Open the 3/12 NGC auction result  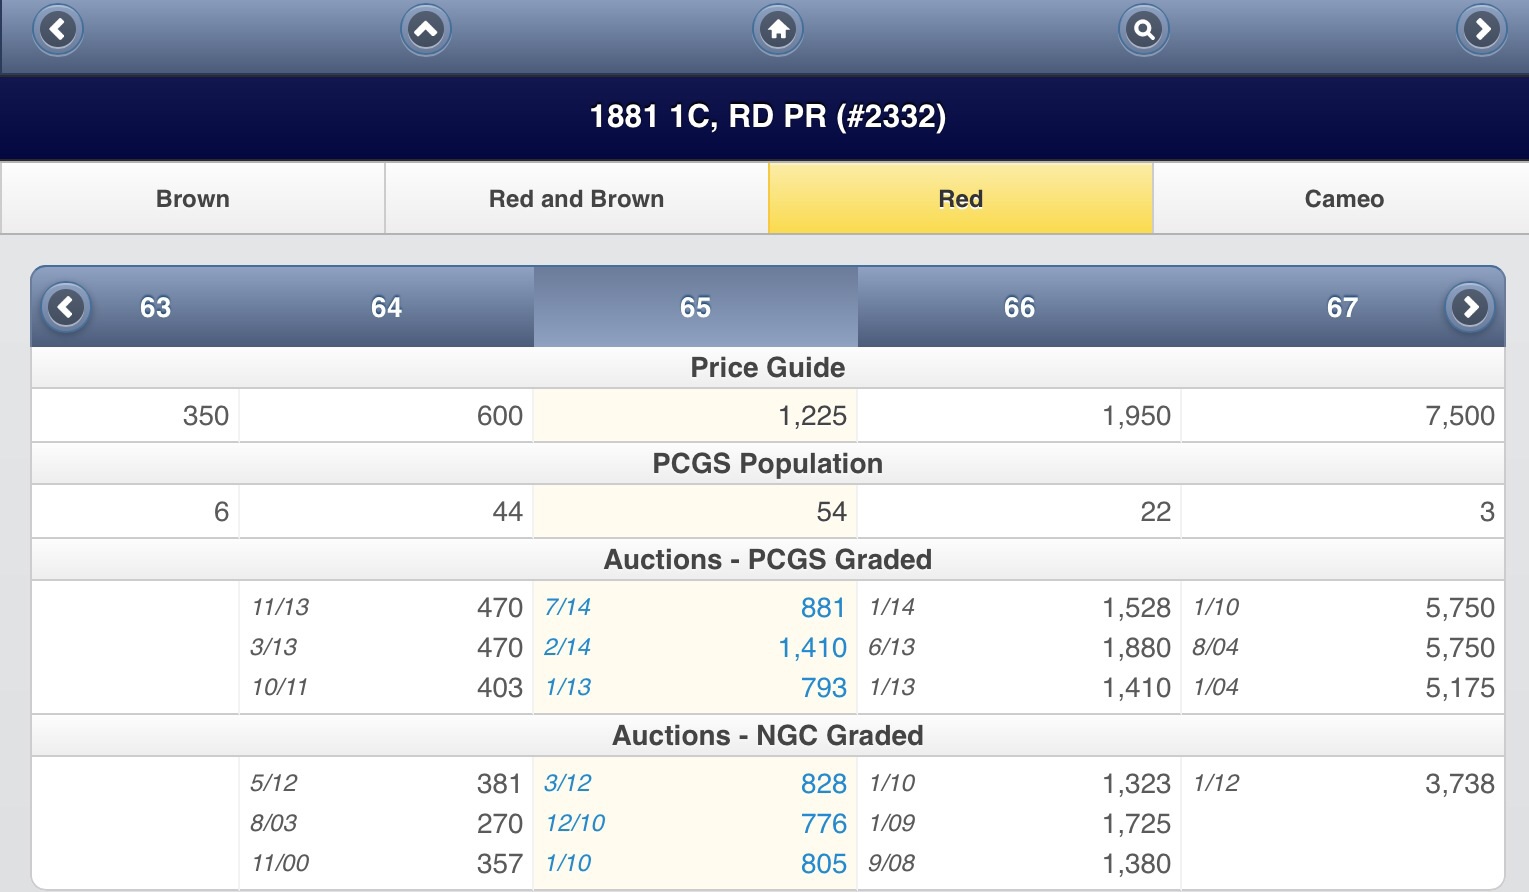[695, 783]
